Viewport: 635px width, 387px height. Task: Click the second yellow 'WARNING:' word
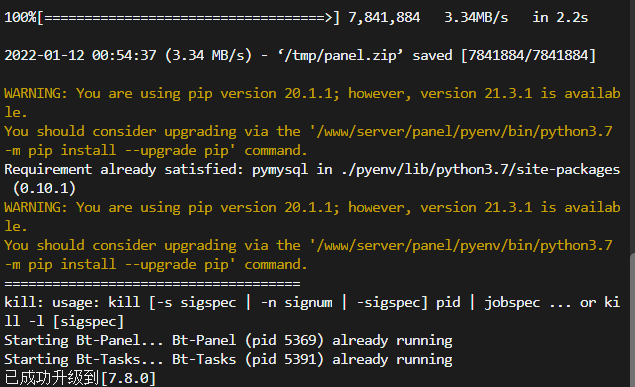click(36, 207)
